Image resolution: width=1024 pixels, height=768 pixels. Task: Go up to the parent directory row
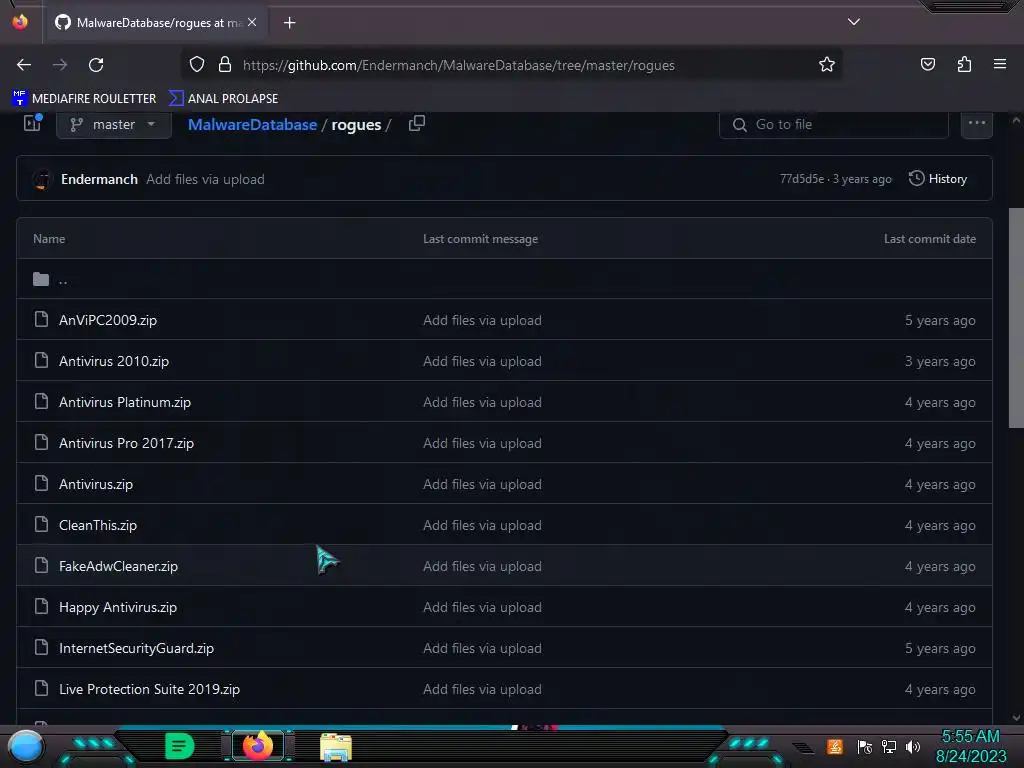504,280
